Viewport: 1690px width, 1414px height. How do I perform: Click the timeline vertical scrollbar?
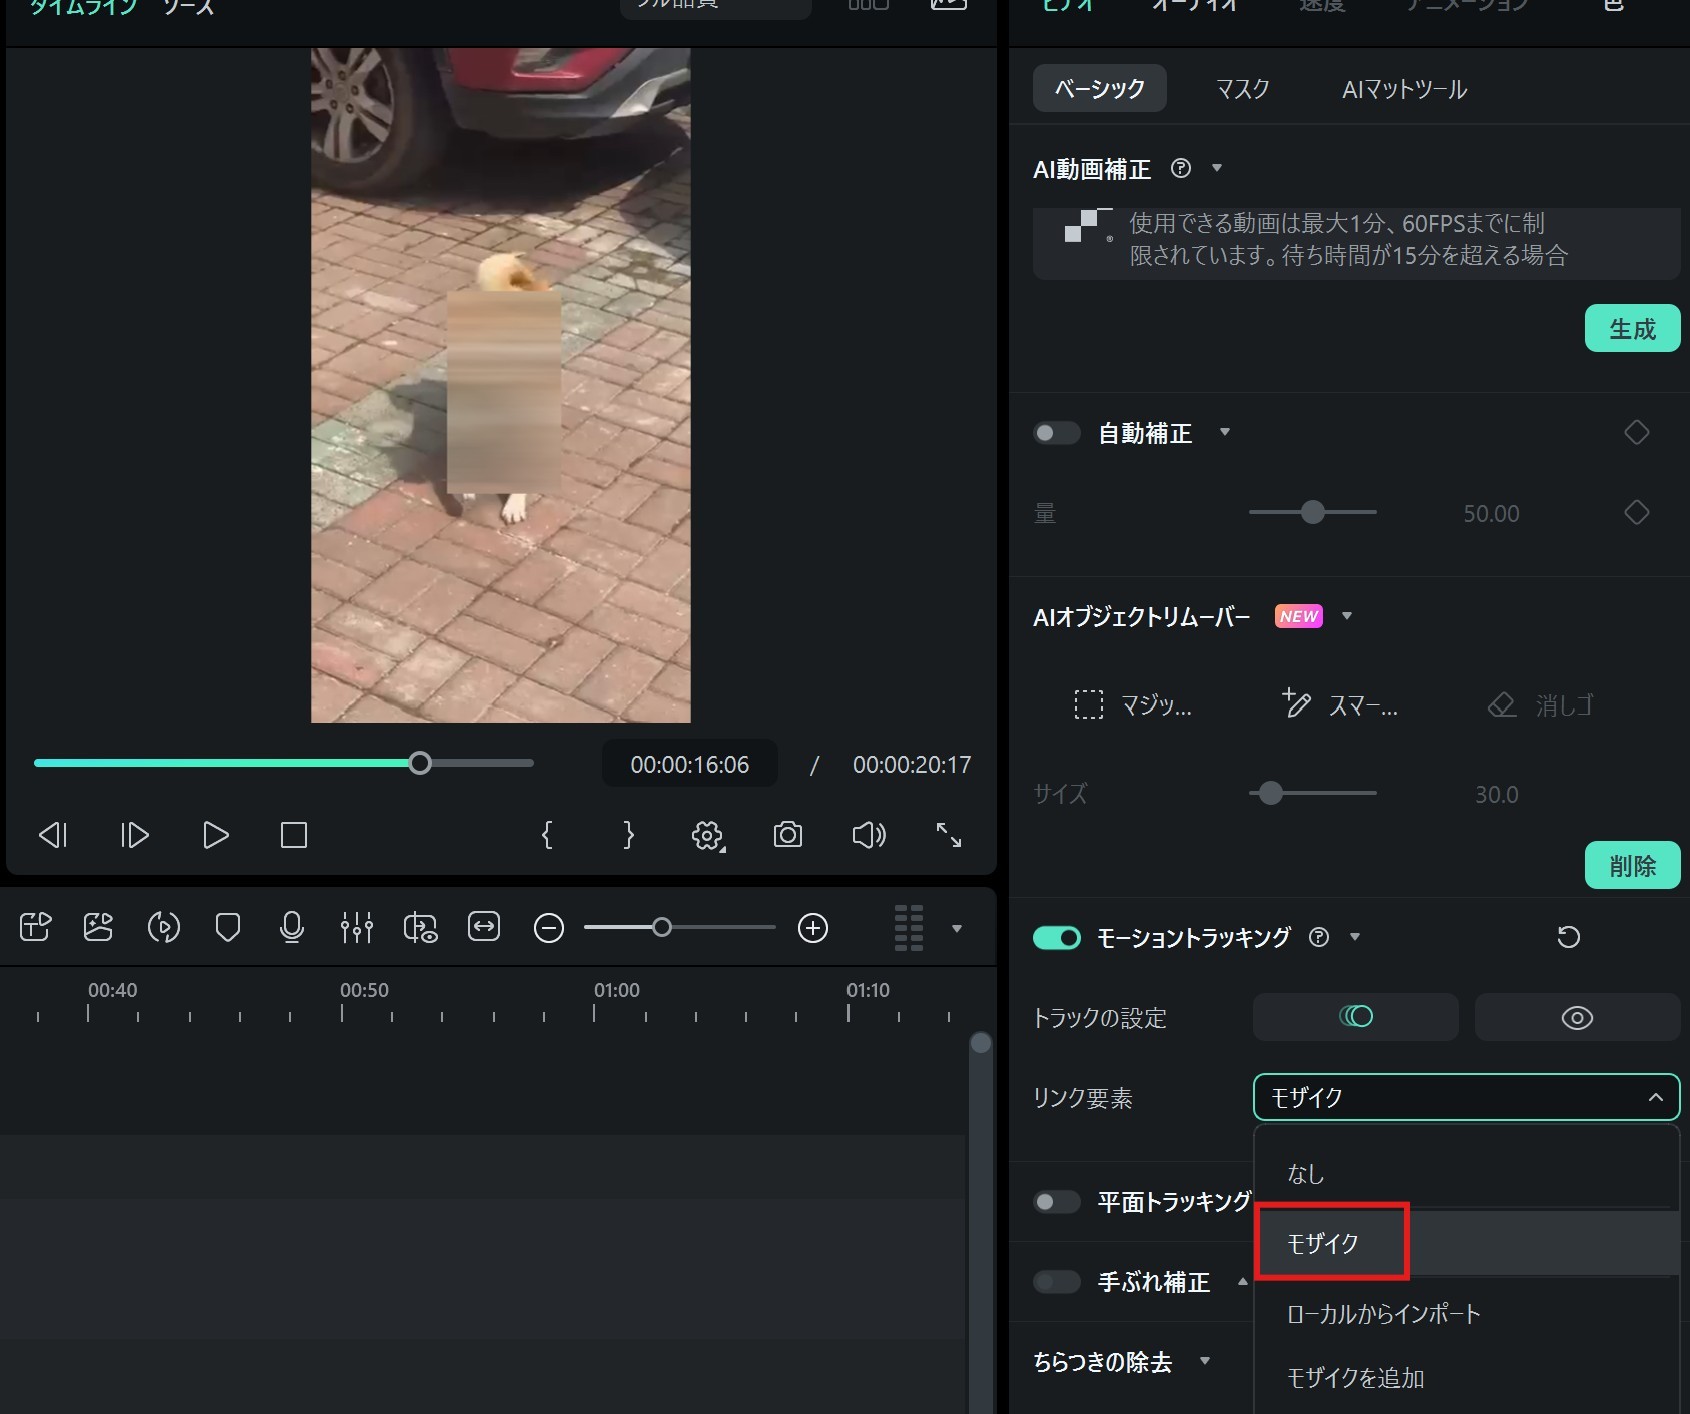pos(980,1222)
